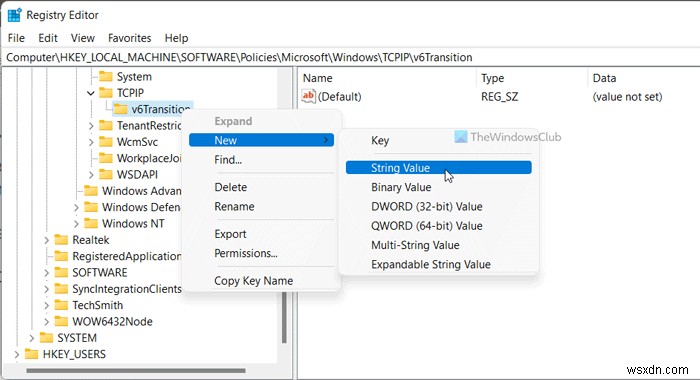This screenshot has height=380, width=700.
Task: Select the SyncIntegrationClients tree row label
Action: tap(127, 289)
